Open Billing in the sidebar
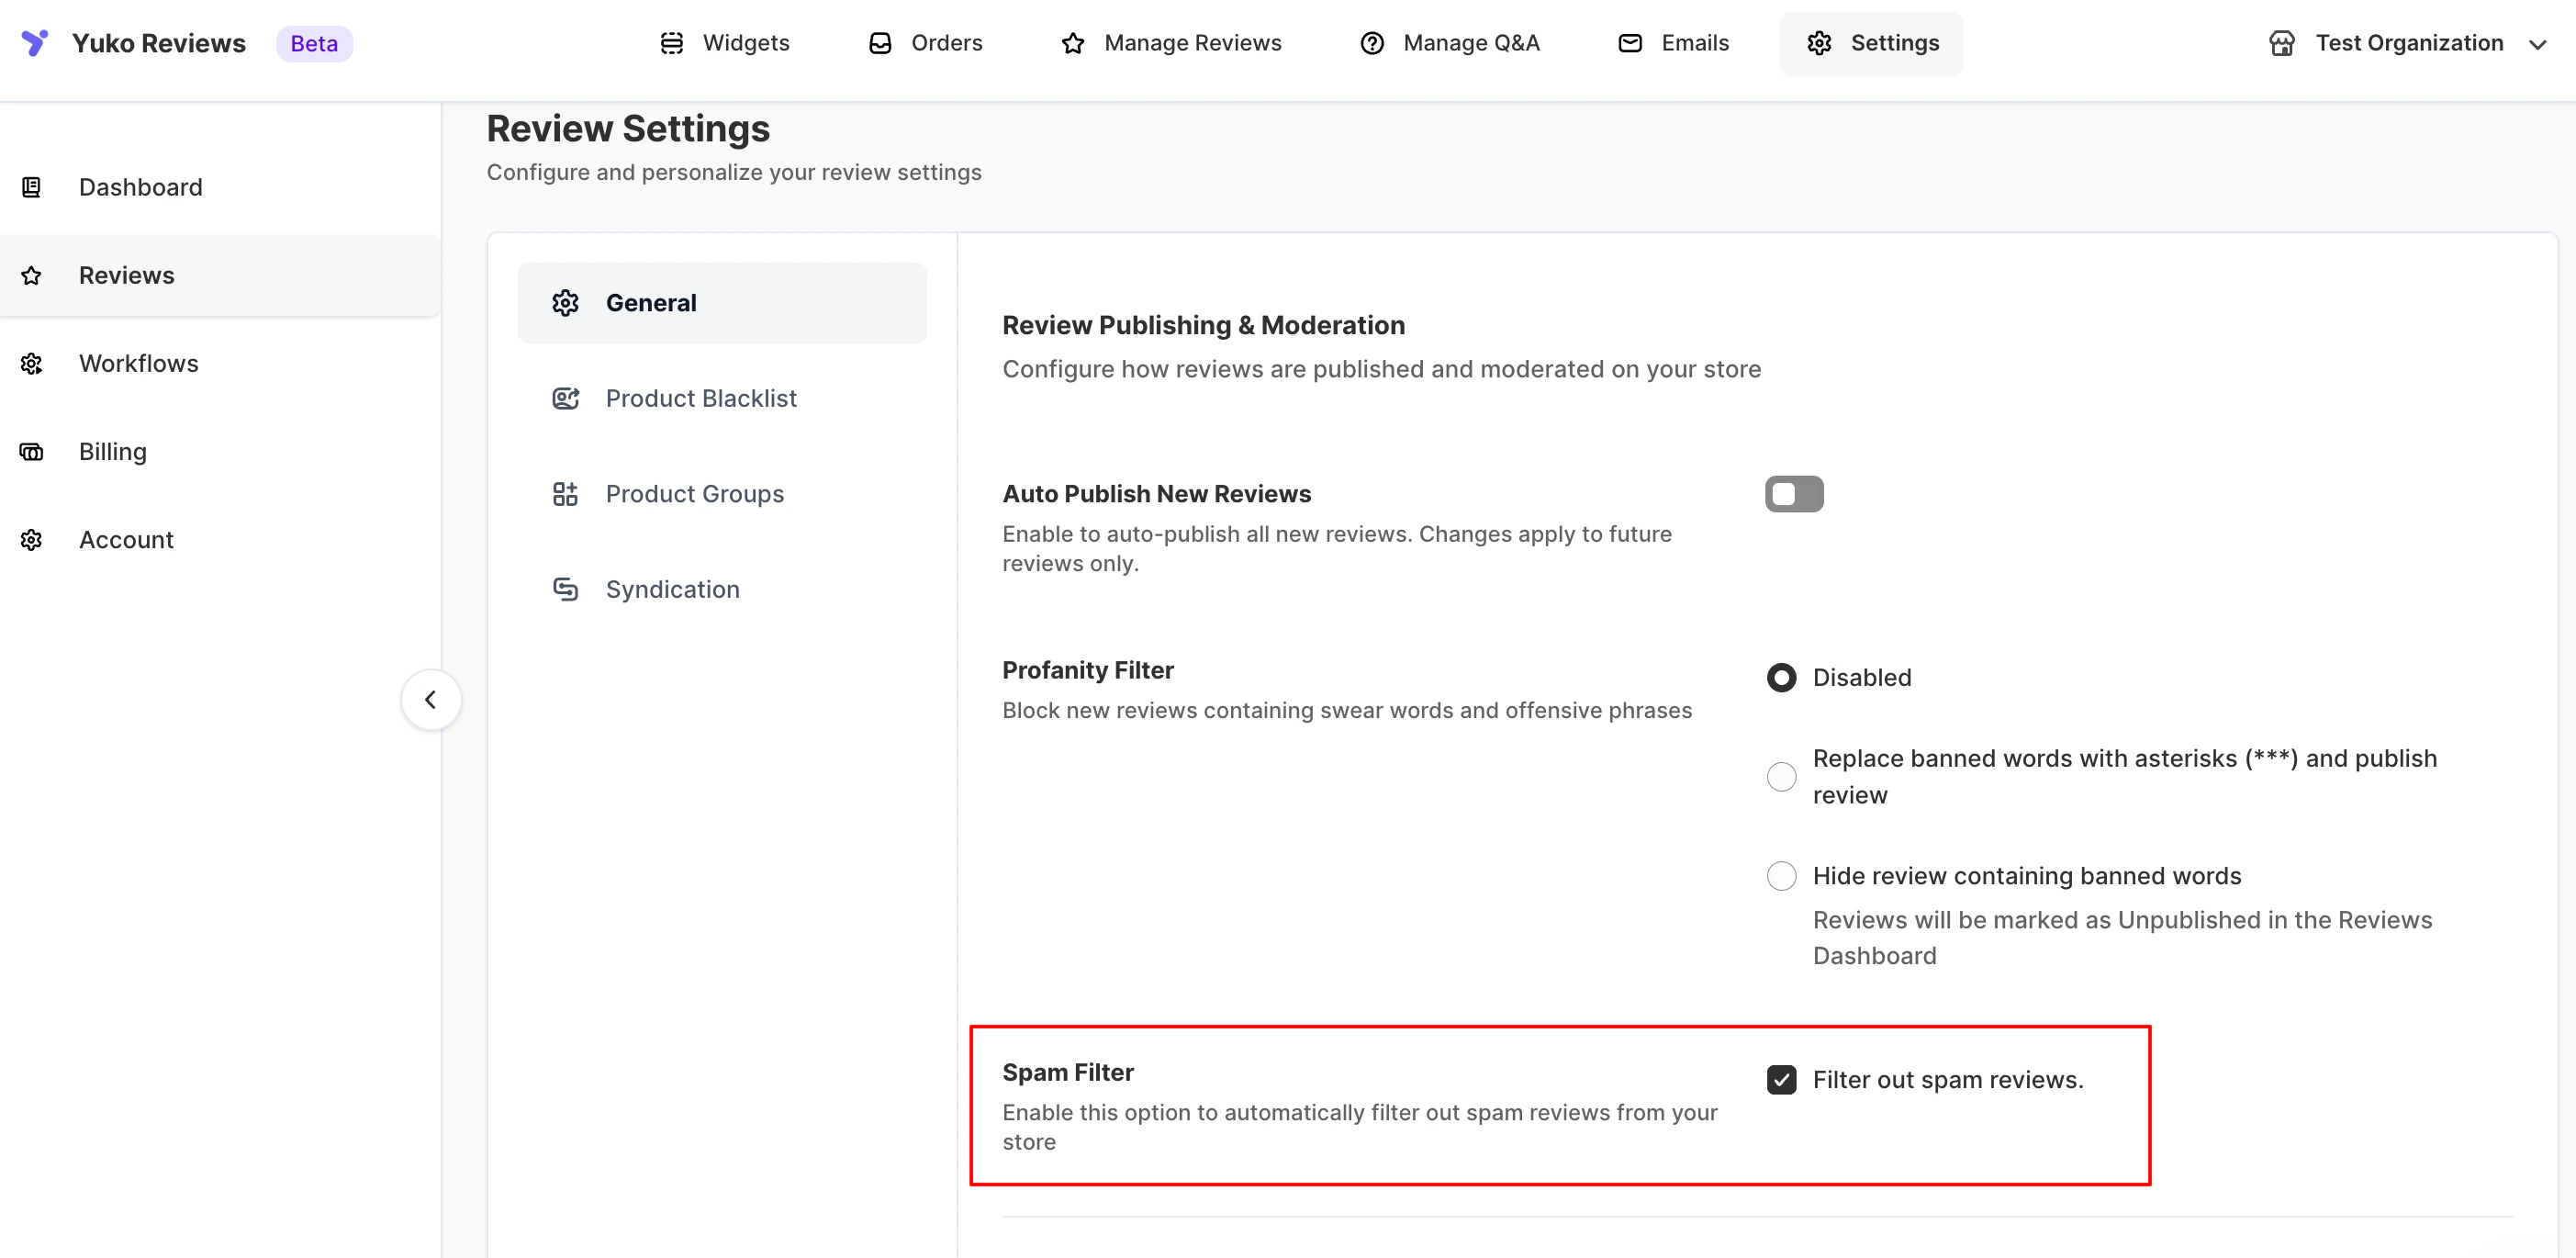 pos(220,452)
